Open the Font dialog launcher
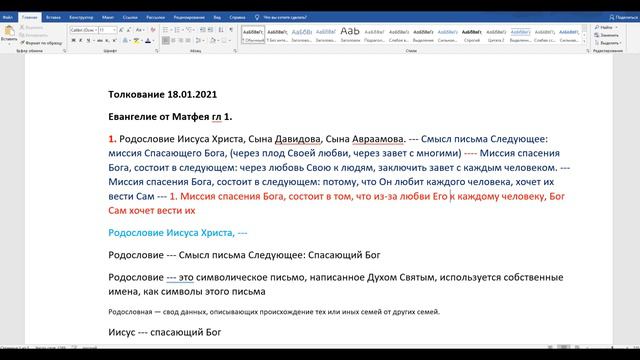This screenshot has height=360, width=640. pos(157,51)
